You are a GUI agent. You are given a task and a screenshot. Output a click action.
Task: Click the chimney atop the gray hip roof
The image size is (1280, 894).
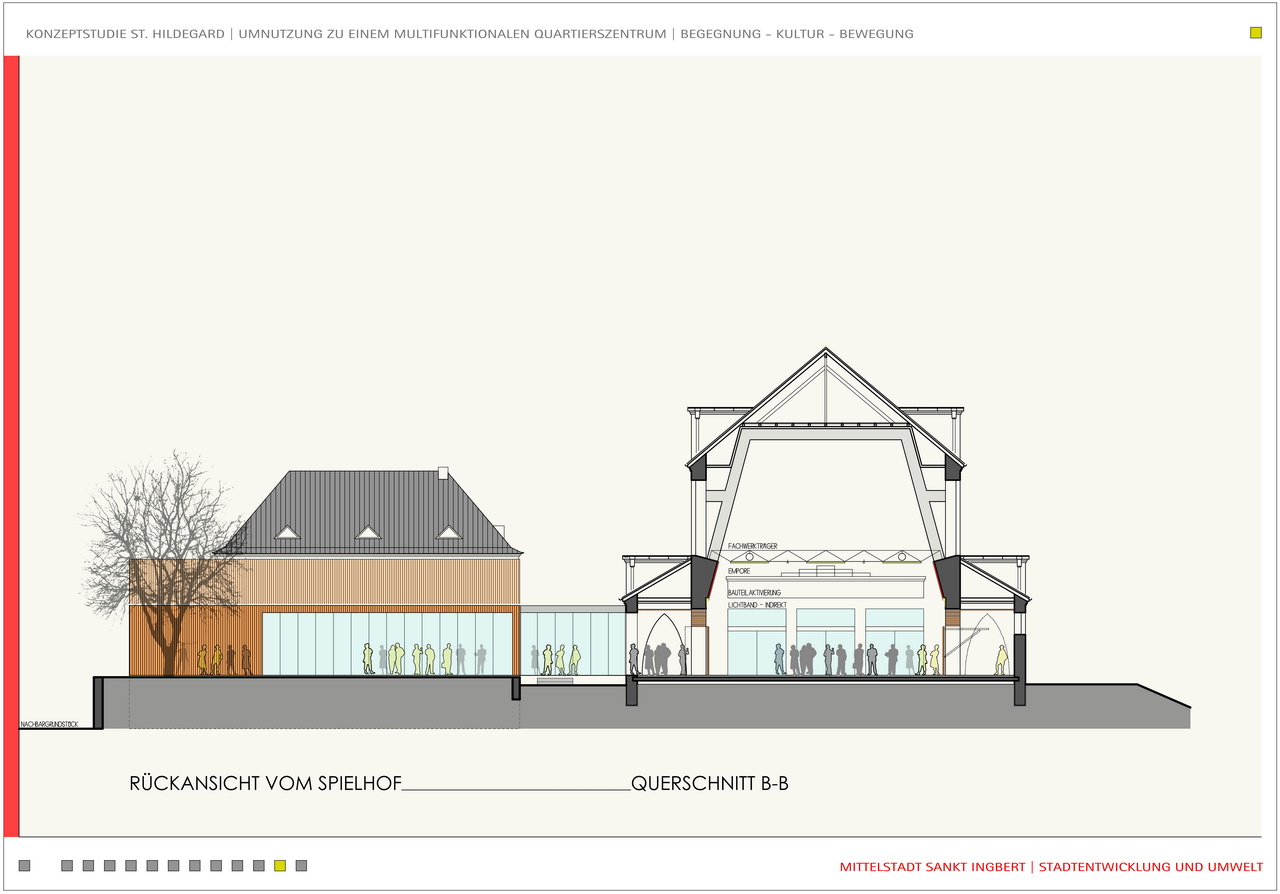coord(444,472)
